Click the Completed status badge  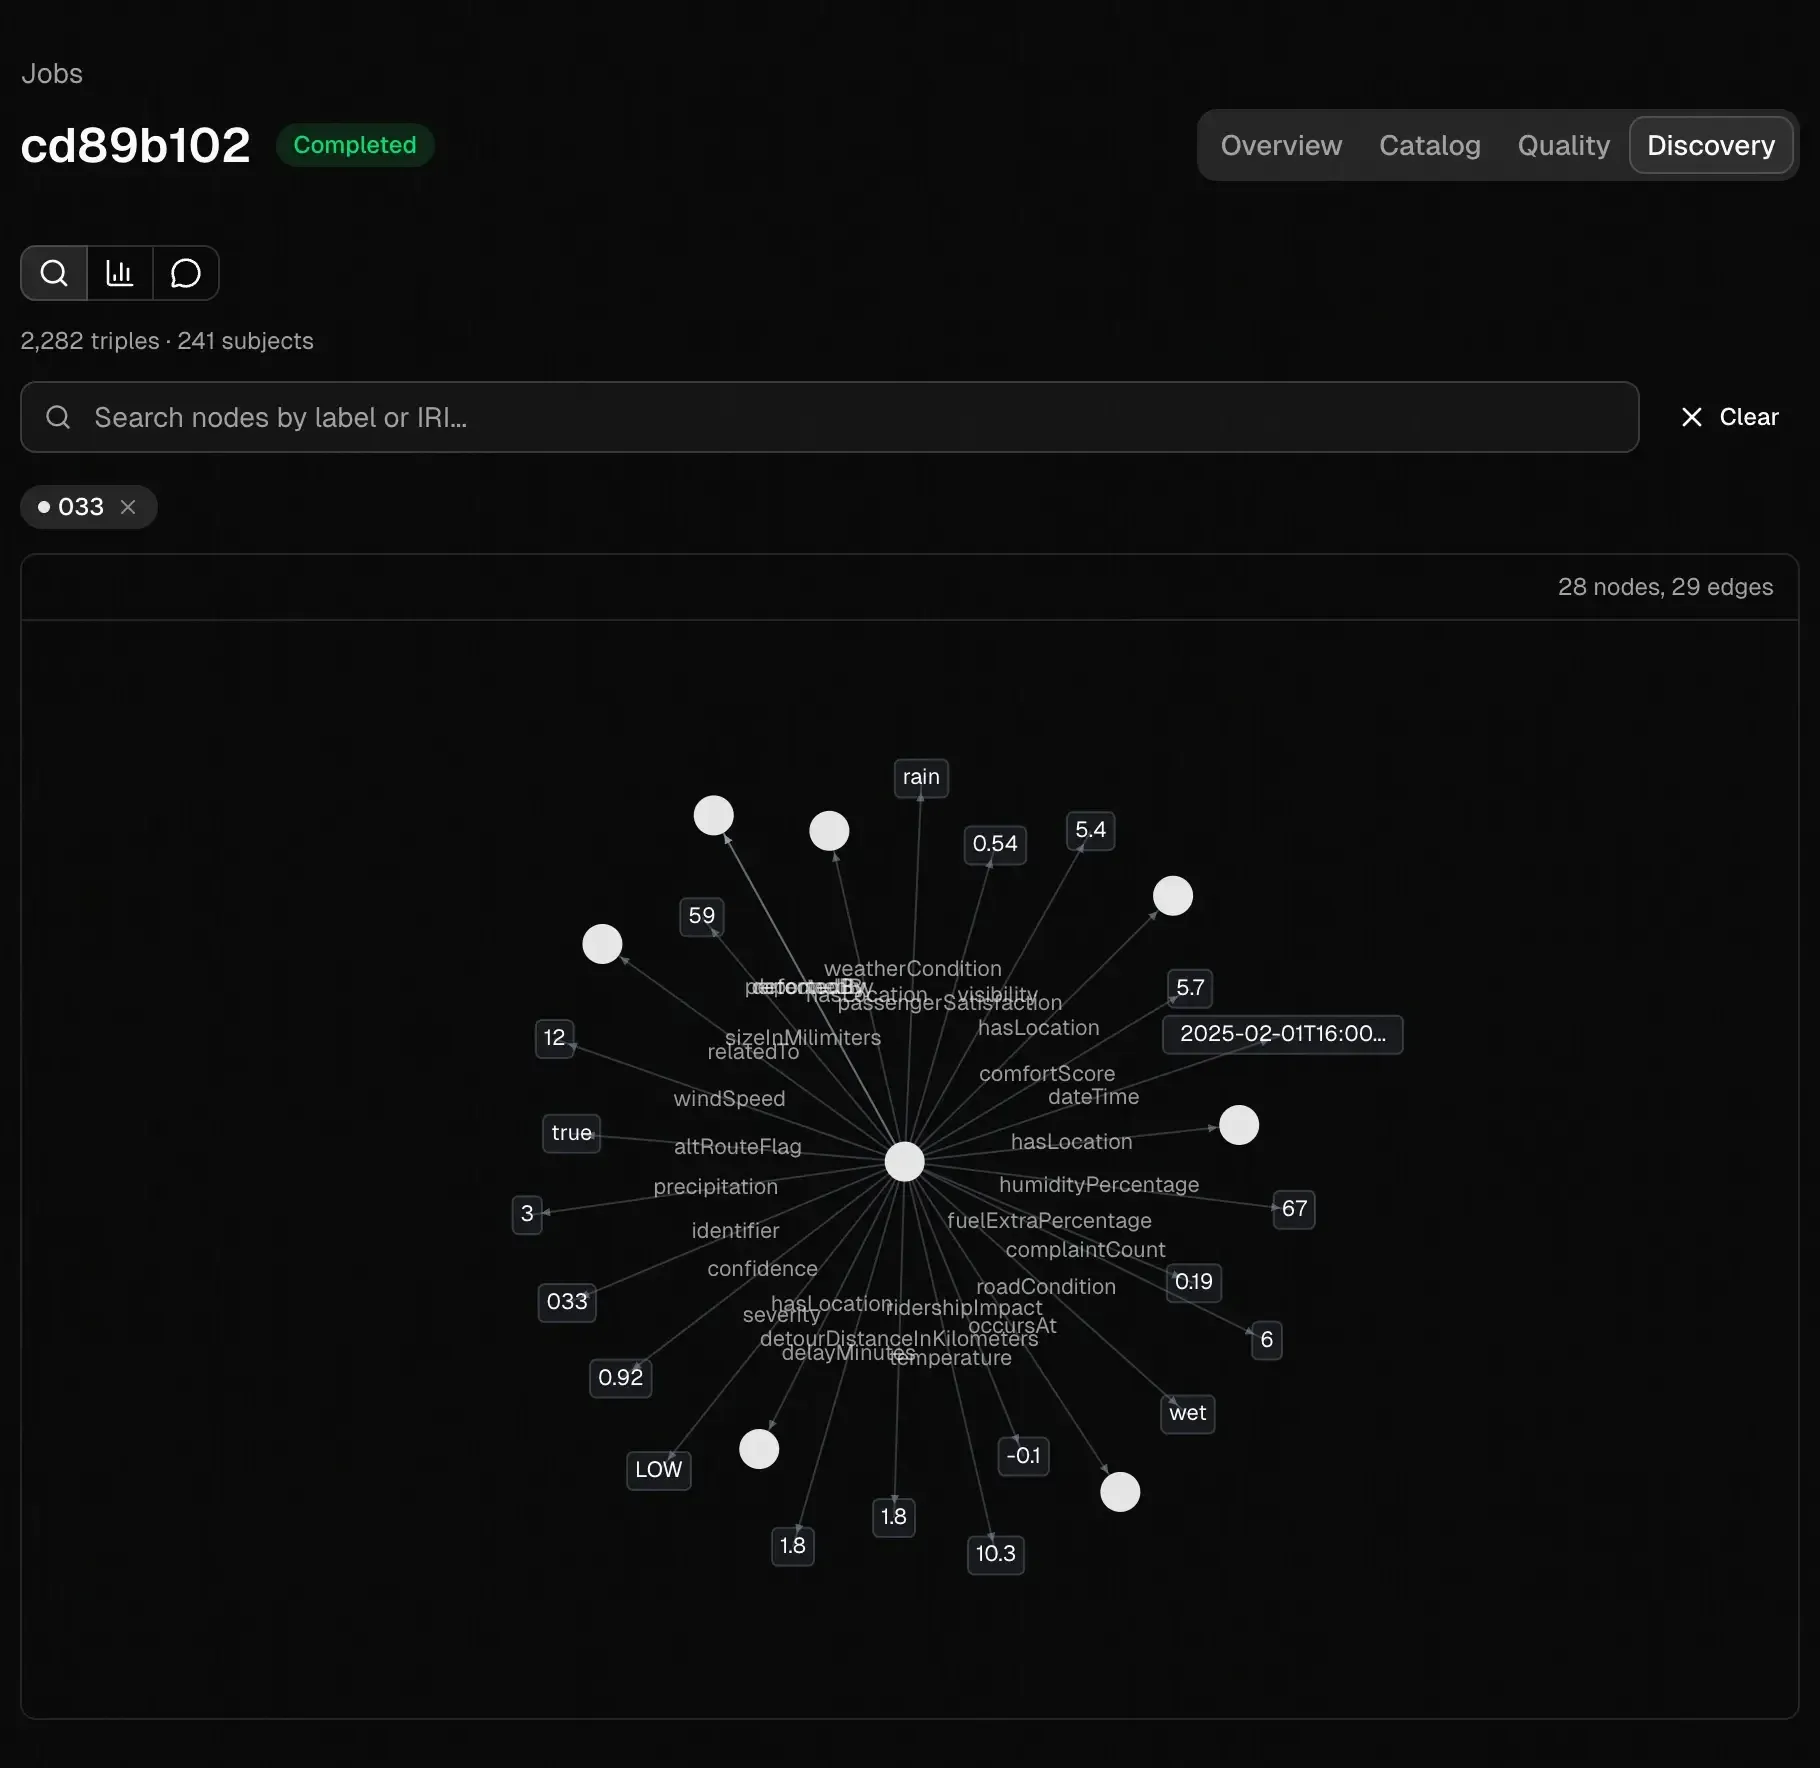pos(355,145)
